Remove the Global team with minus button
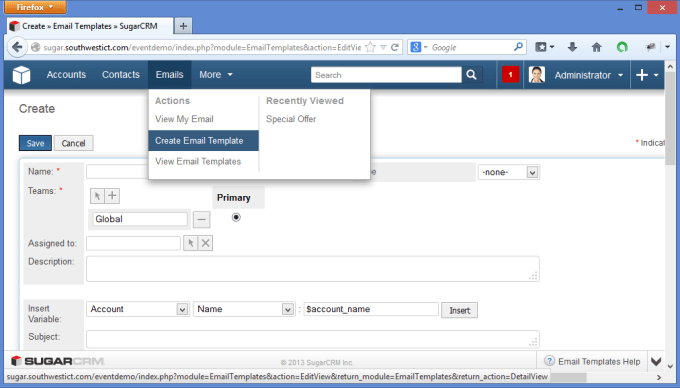The width and height of the screenshot is (680, 388). pos(201,219)
